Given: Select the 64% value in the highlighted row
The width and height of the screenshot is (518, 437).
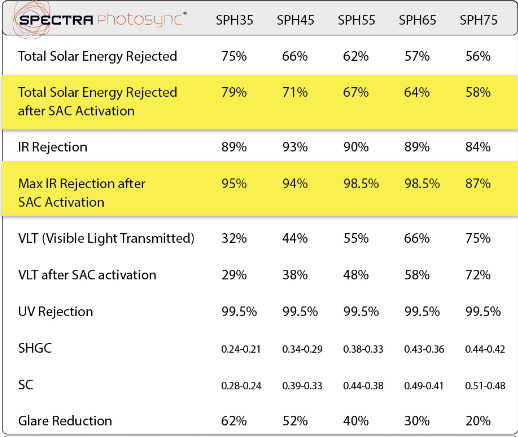Looking at the screenshot, I should point(417,92).
